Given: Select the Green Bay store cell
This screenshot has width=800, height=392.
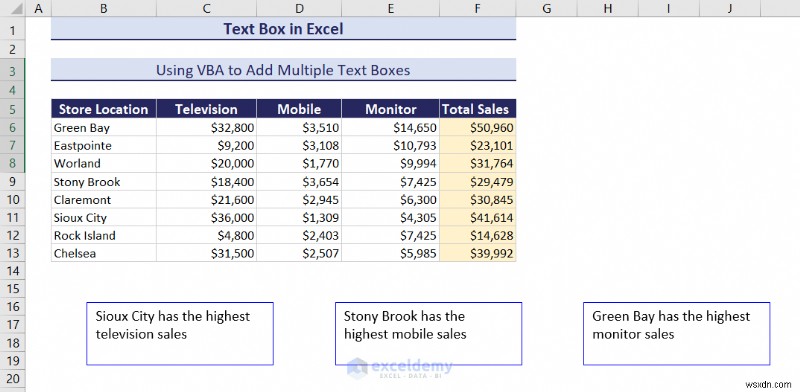Looking at the screenshot, I should 104,128.
